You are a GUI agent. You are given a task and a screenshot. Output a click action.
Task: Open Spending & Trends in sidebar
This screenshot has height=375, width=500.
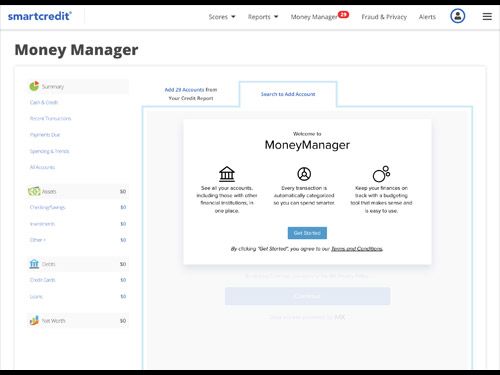(49, 151)
